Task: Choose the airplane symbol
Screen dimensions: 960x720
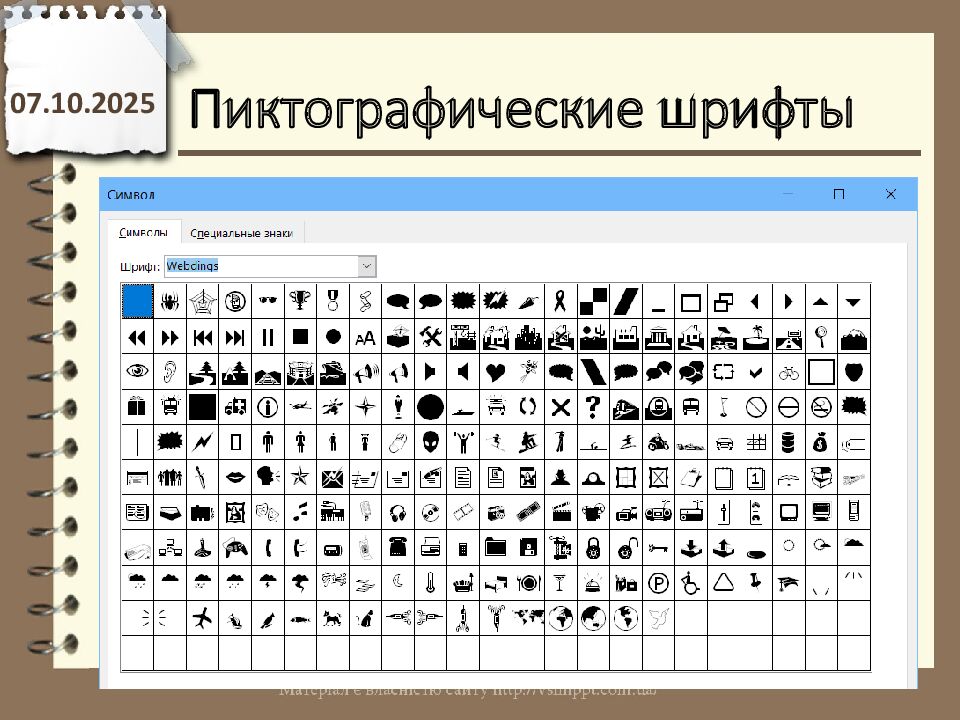Action: coord(202,617)
